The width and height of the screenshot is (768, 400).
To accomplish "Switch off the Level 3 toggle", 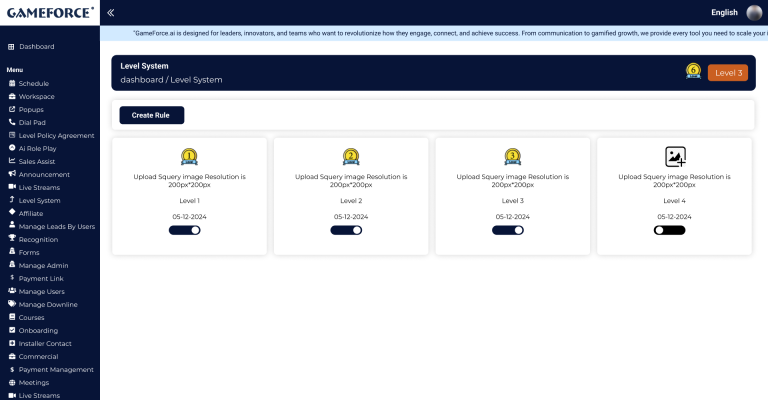I will [x=508, y=230].
